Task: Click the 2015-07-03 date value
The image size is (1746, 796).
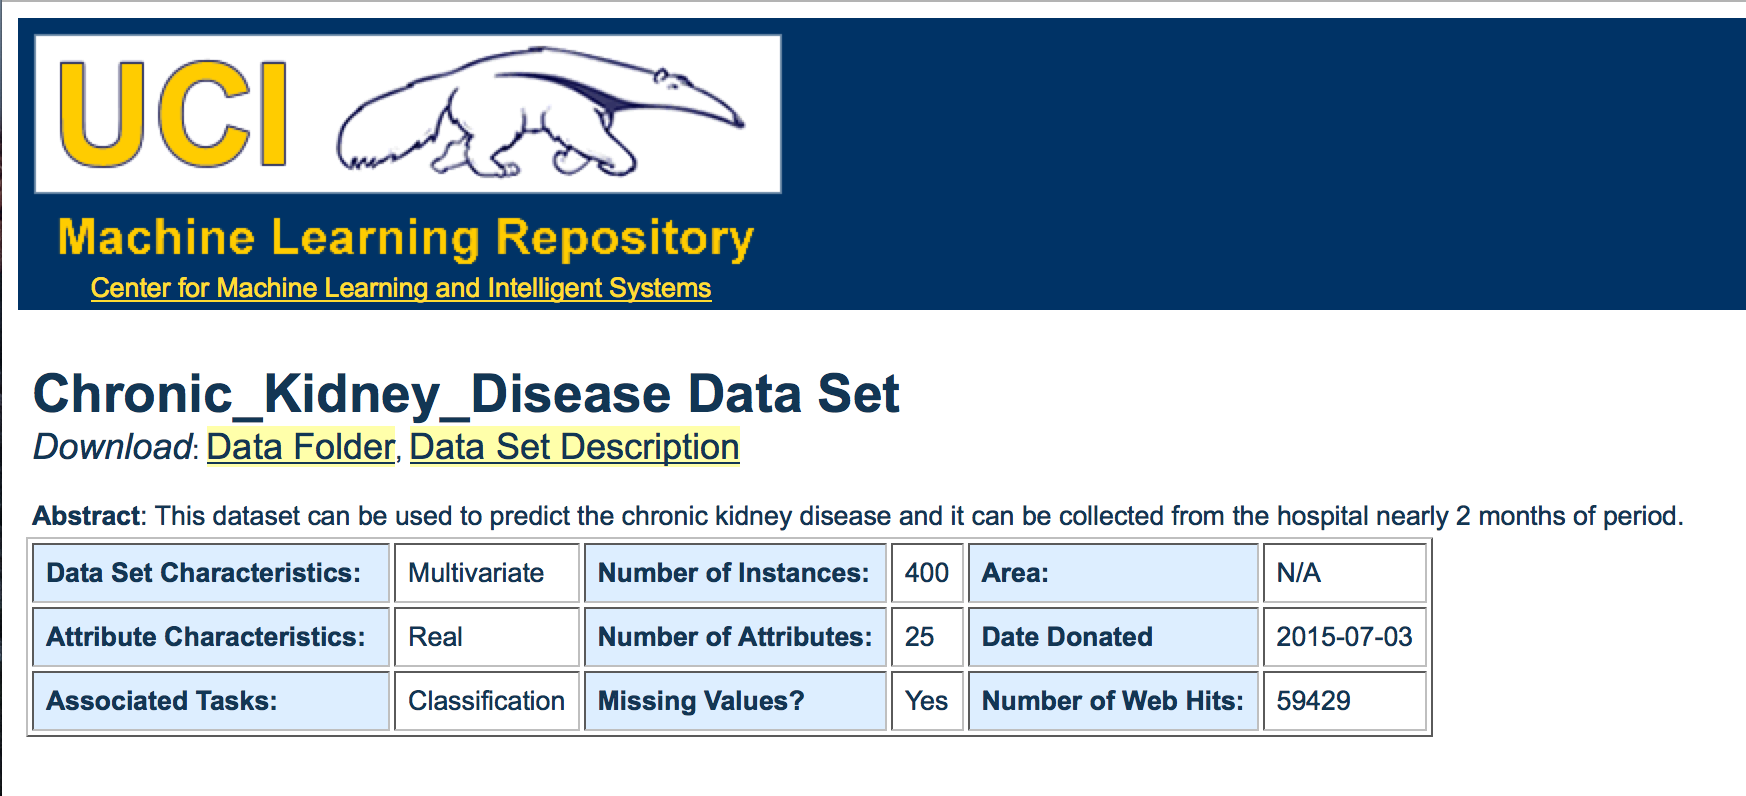Action: click(1344, 637)
